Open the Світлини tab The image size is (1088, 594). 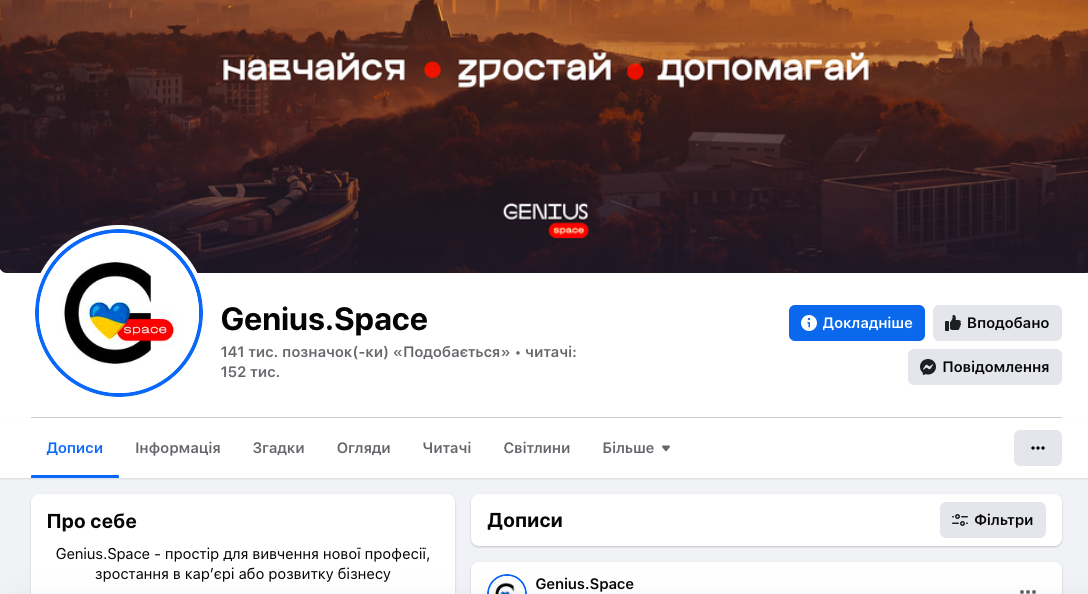536,448
